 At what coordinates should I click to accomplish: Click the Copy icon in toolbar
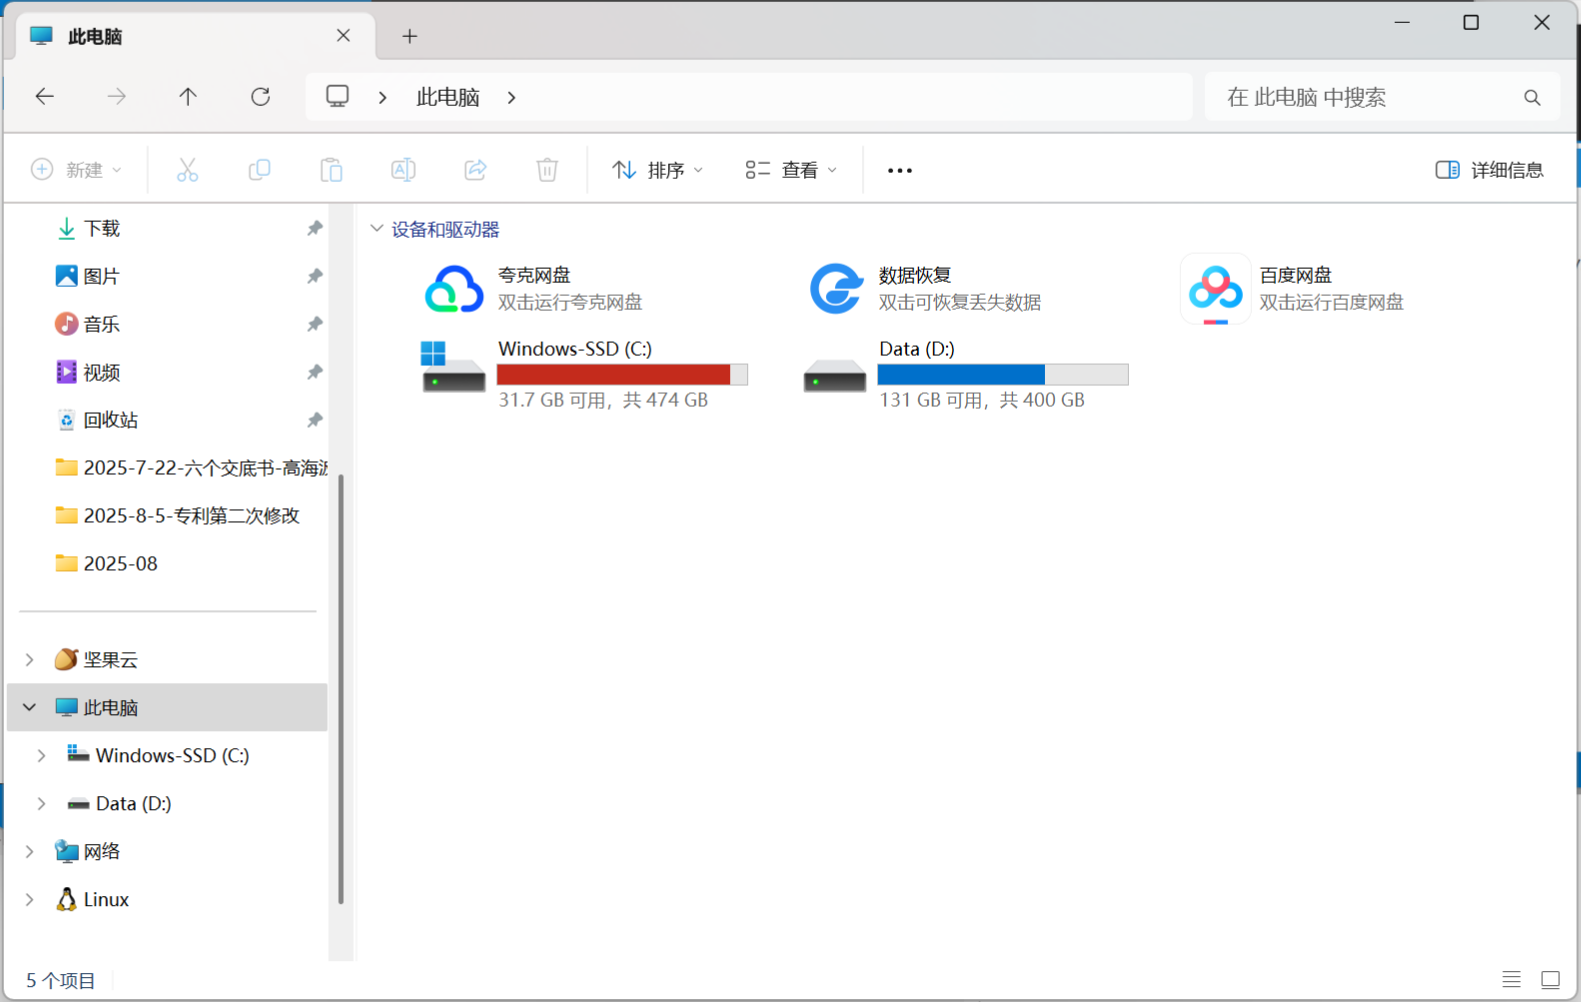tap(259, 170)
